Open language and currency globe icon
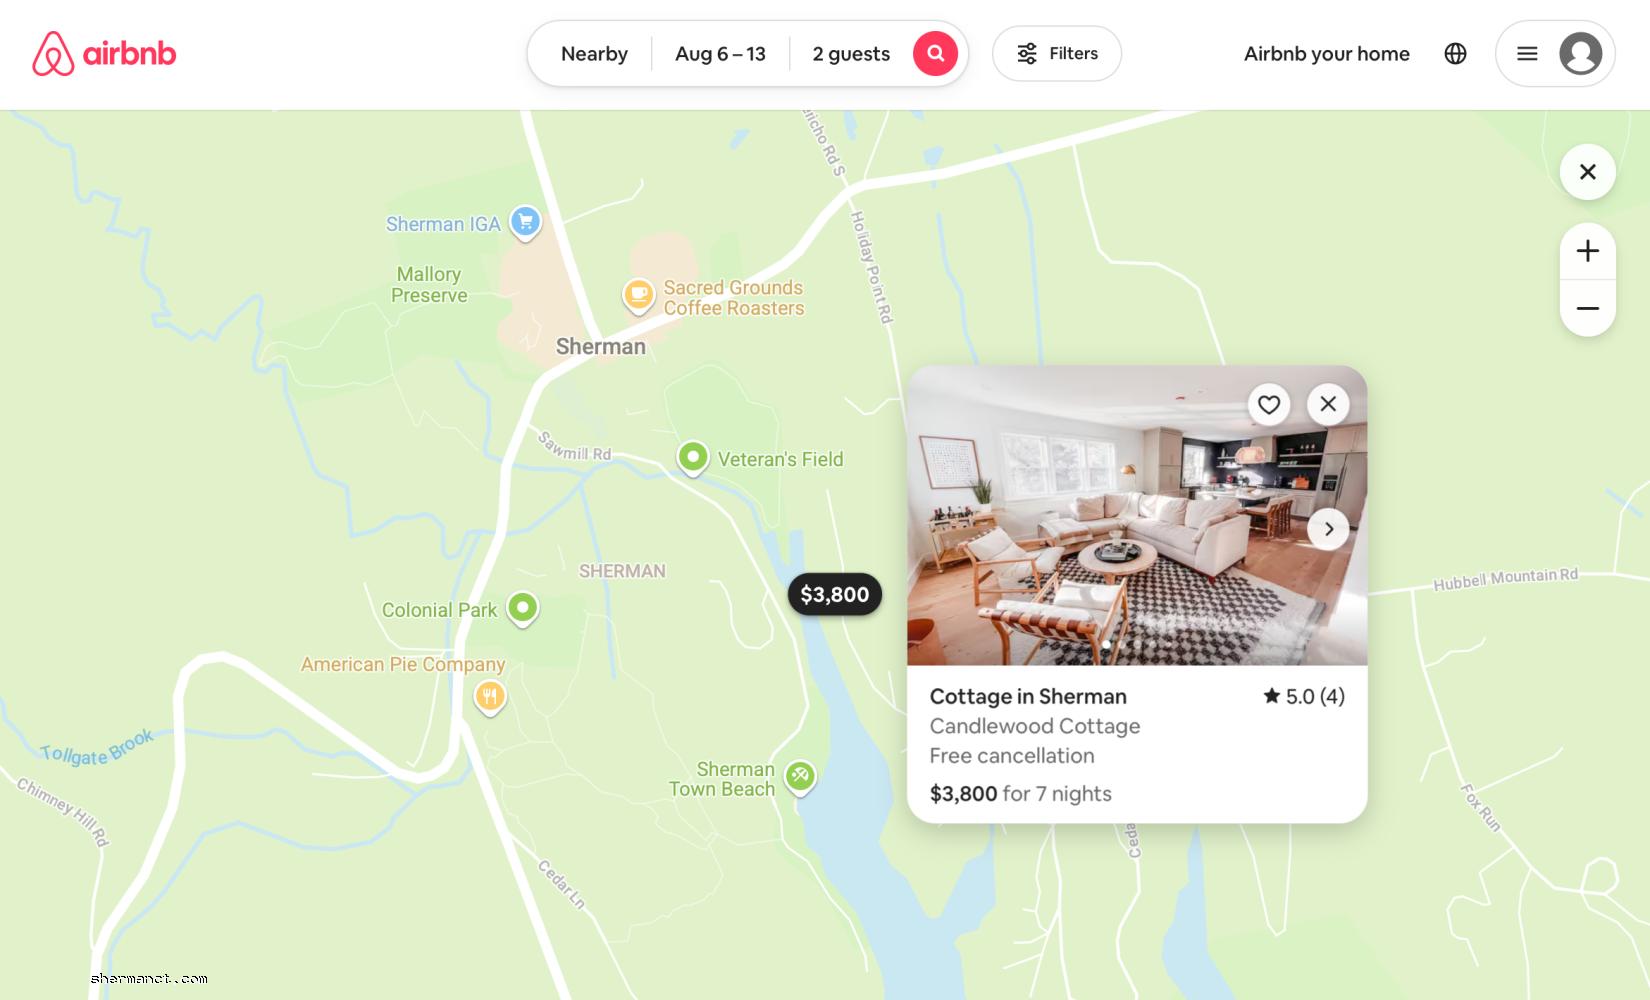Screen dimensions: 1650x1000 click(1455, 54)
